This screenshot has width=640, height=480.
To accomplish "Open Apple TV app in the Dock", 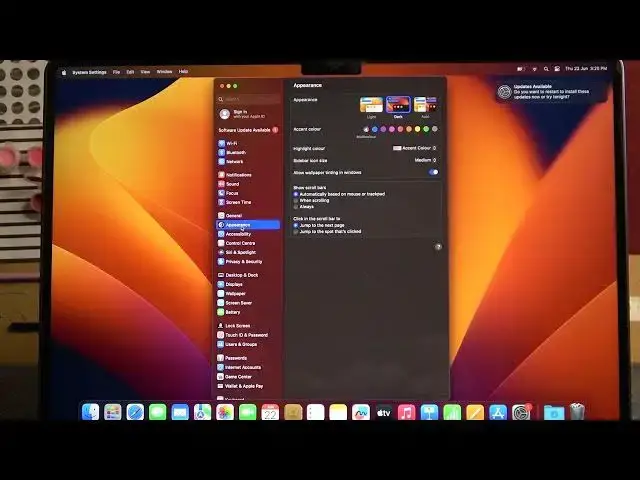I will point(383,413).
